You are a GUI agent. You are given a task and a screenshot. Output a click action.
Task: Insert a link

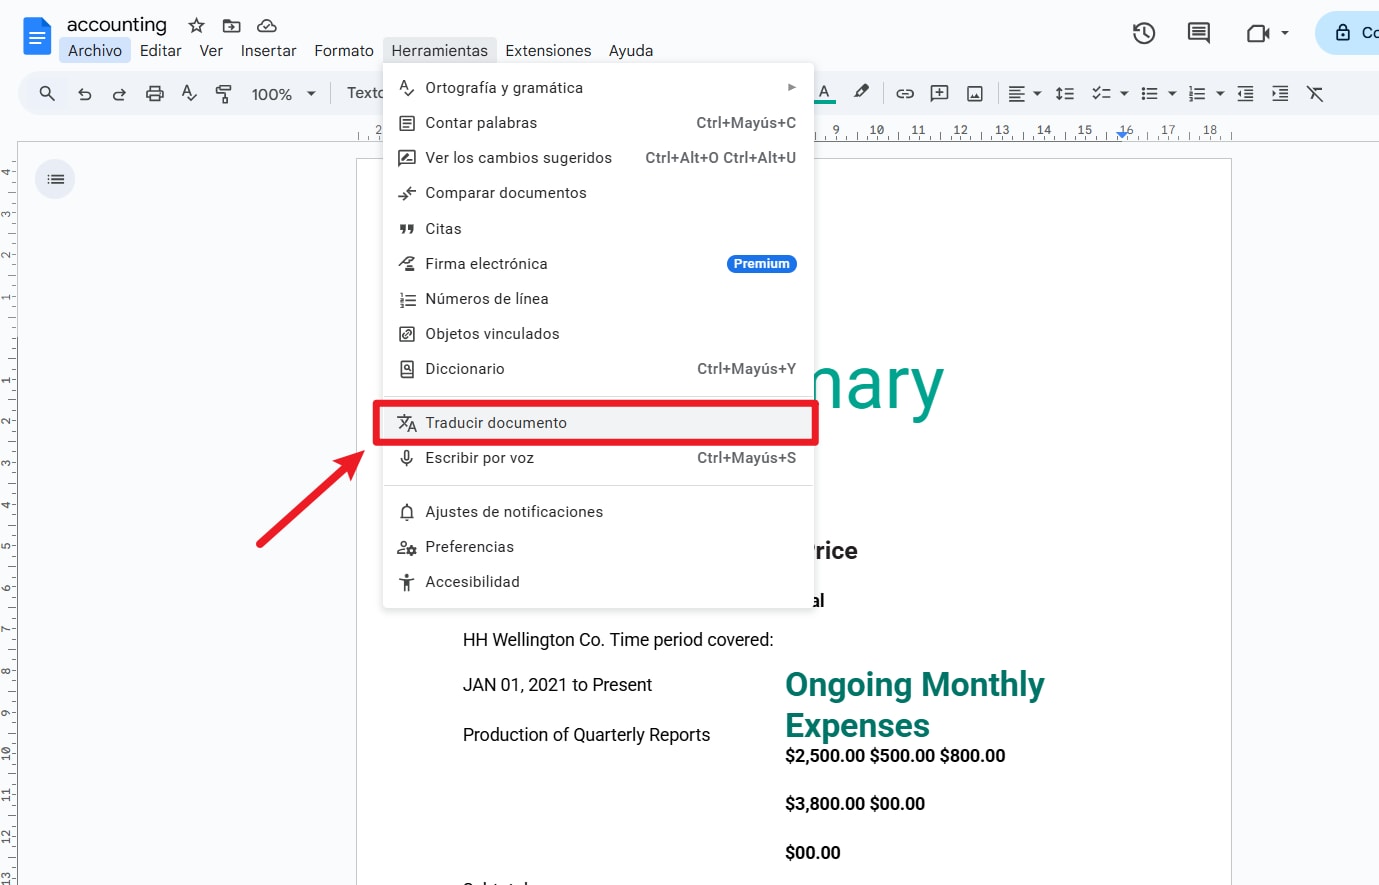(x=904, y=93)
